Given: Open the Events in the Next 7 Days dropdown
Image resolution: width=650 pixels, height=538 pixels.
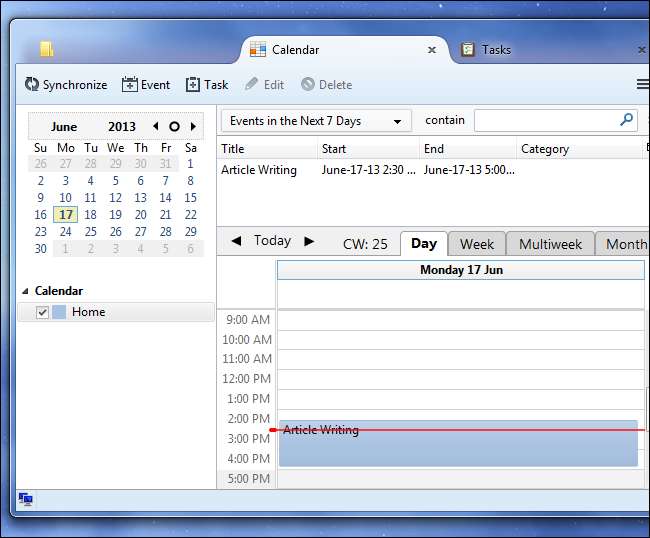Looking at the screenshot, I should pyautogui.click(x=315, y=121).
